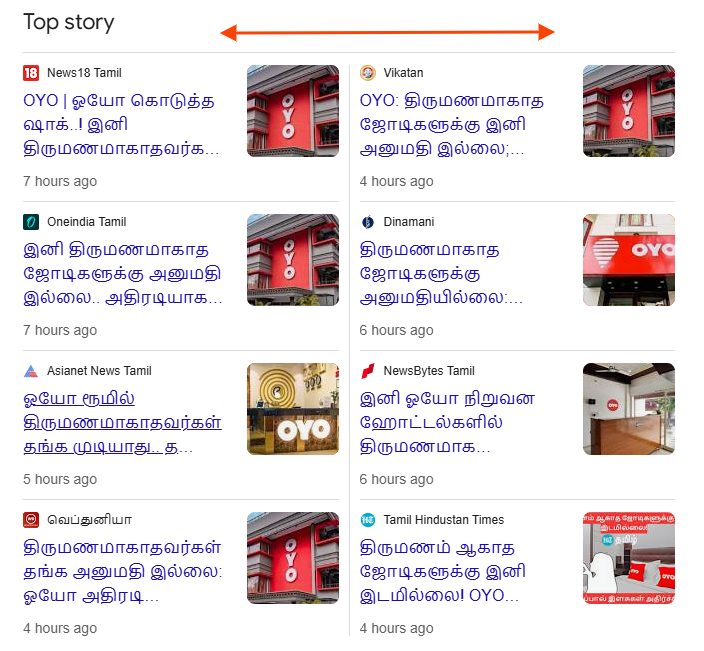Open the Tamil Hindustan Times headline

[443, 572]
